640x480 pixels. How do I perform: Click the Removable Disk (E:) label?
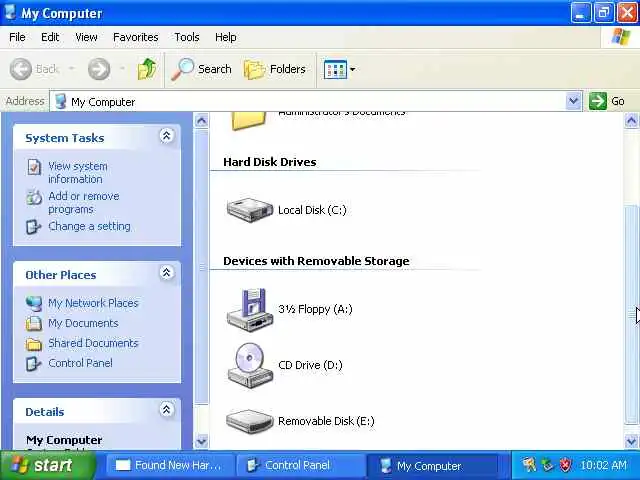[x=326, y=421]
